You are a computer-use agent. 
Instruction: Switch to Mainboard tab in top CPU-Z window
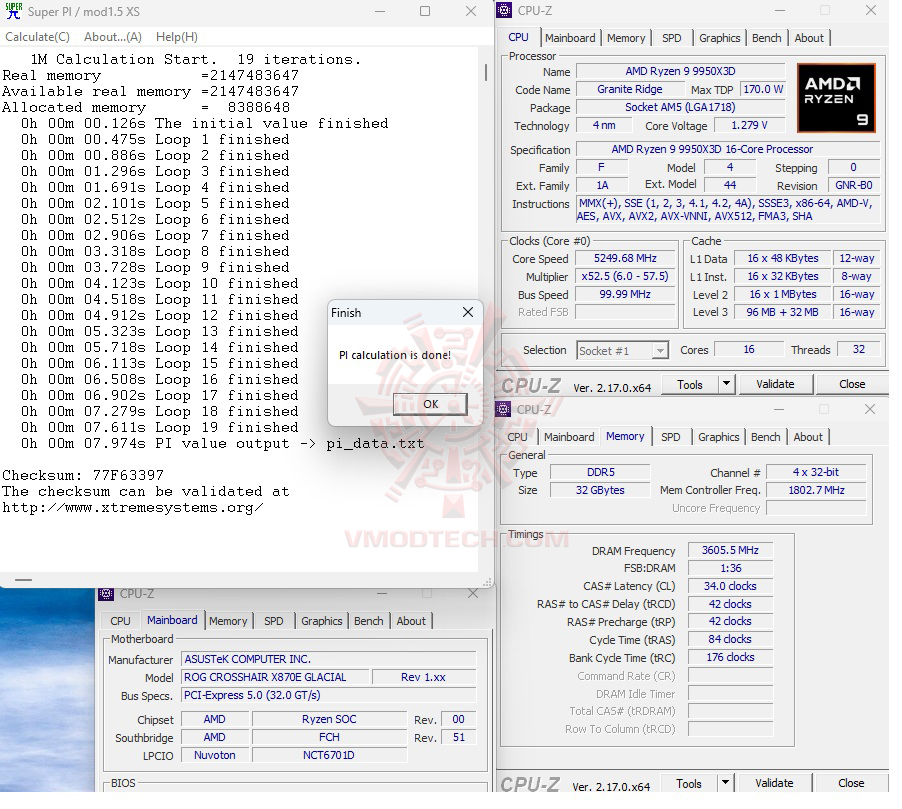point(570,38)
